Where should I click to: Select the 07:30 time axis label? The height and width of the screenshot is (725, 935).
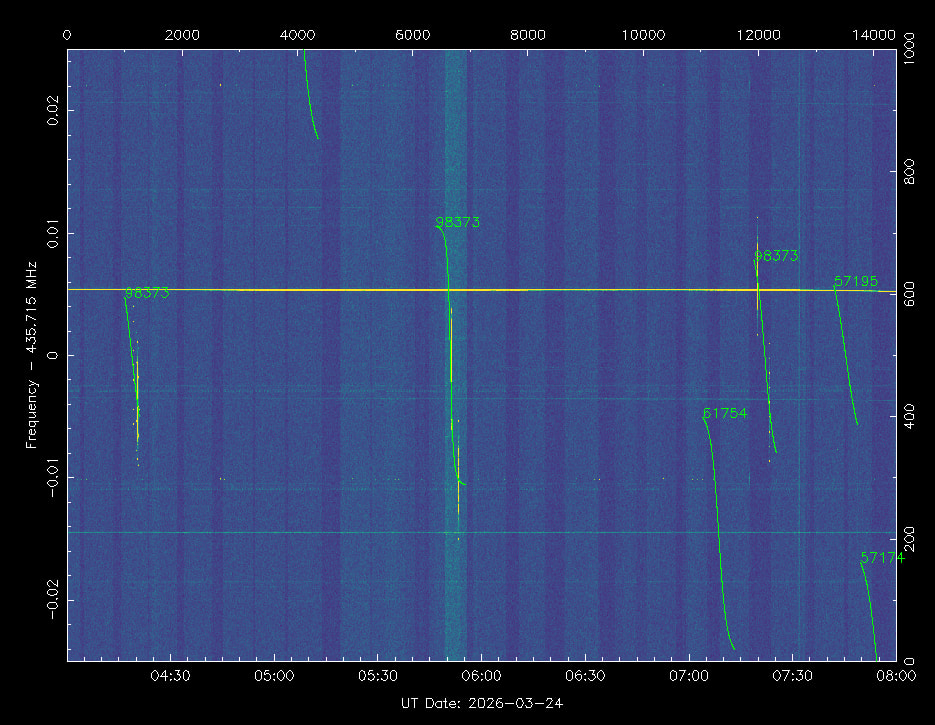click(x=791, y=676)
